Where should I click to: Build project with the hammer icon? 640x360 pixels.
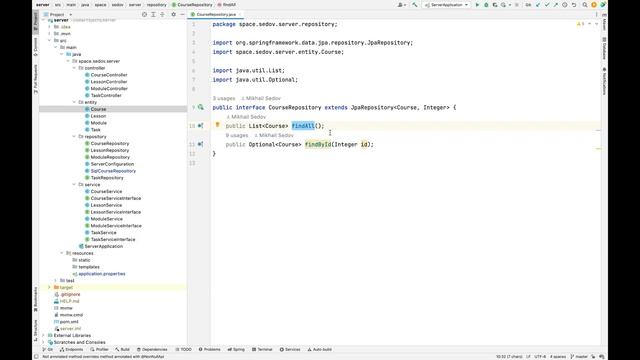coord(415,5)
